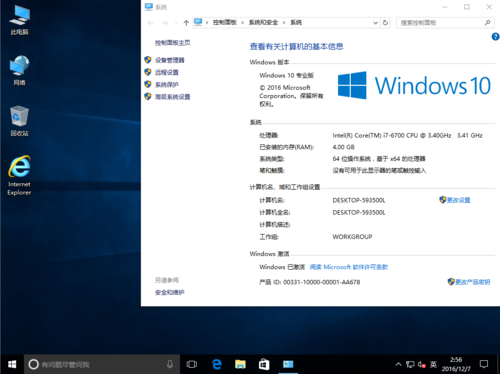
Task: Click the Cortana microphone icon
Action: 170,364
